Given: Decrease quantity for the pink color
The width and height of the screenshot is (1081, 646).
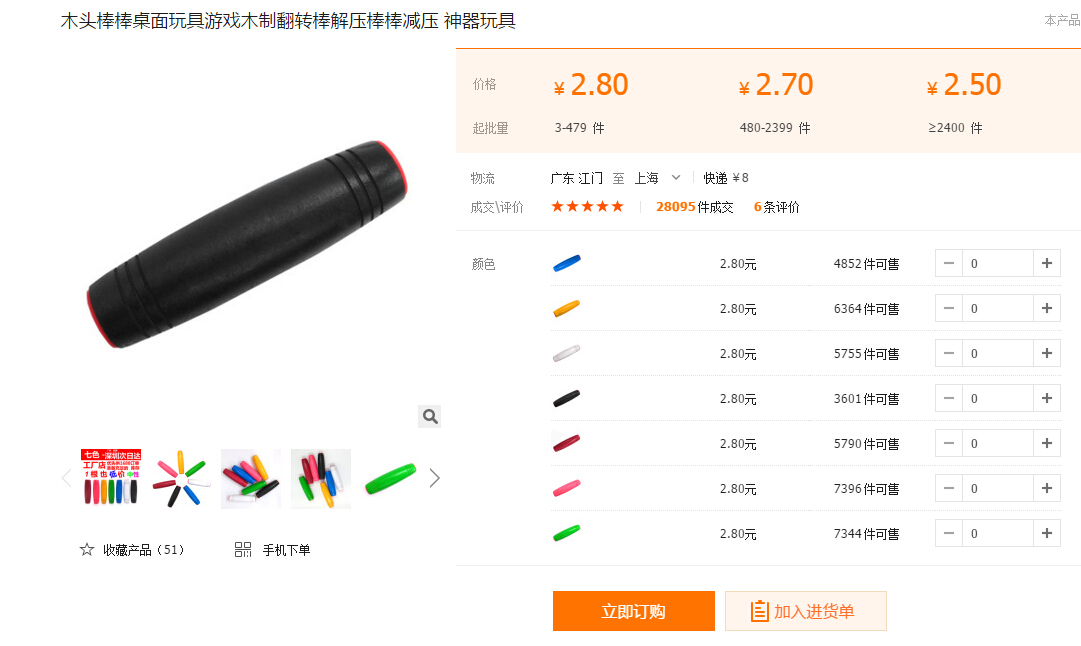Looking at the screenshot, I should pos(949,488).
